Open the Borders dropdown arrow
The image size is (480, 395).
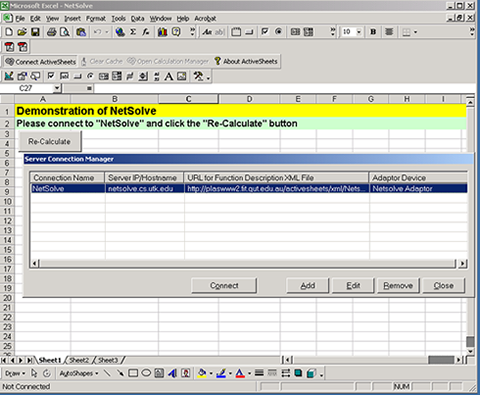415,32
